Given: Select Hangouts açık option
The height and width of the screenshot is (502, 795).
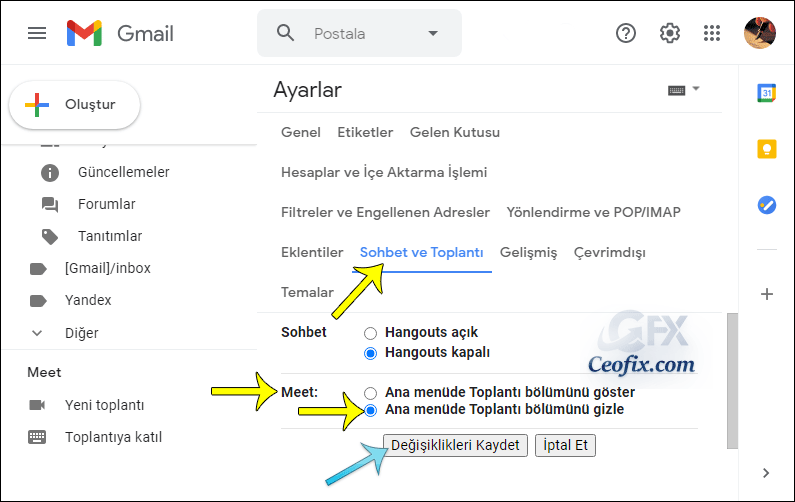Looking at the screenshot, I should pos(371,333).
